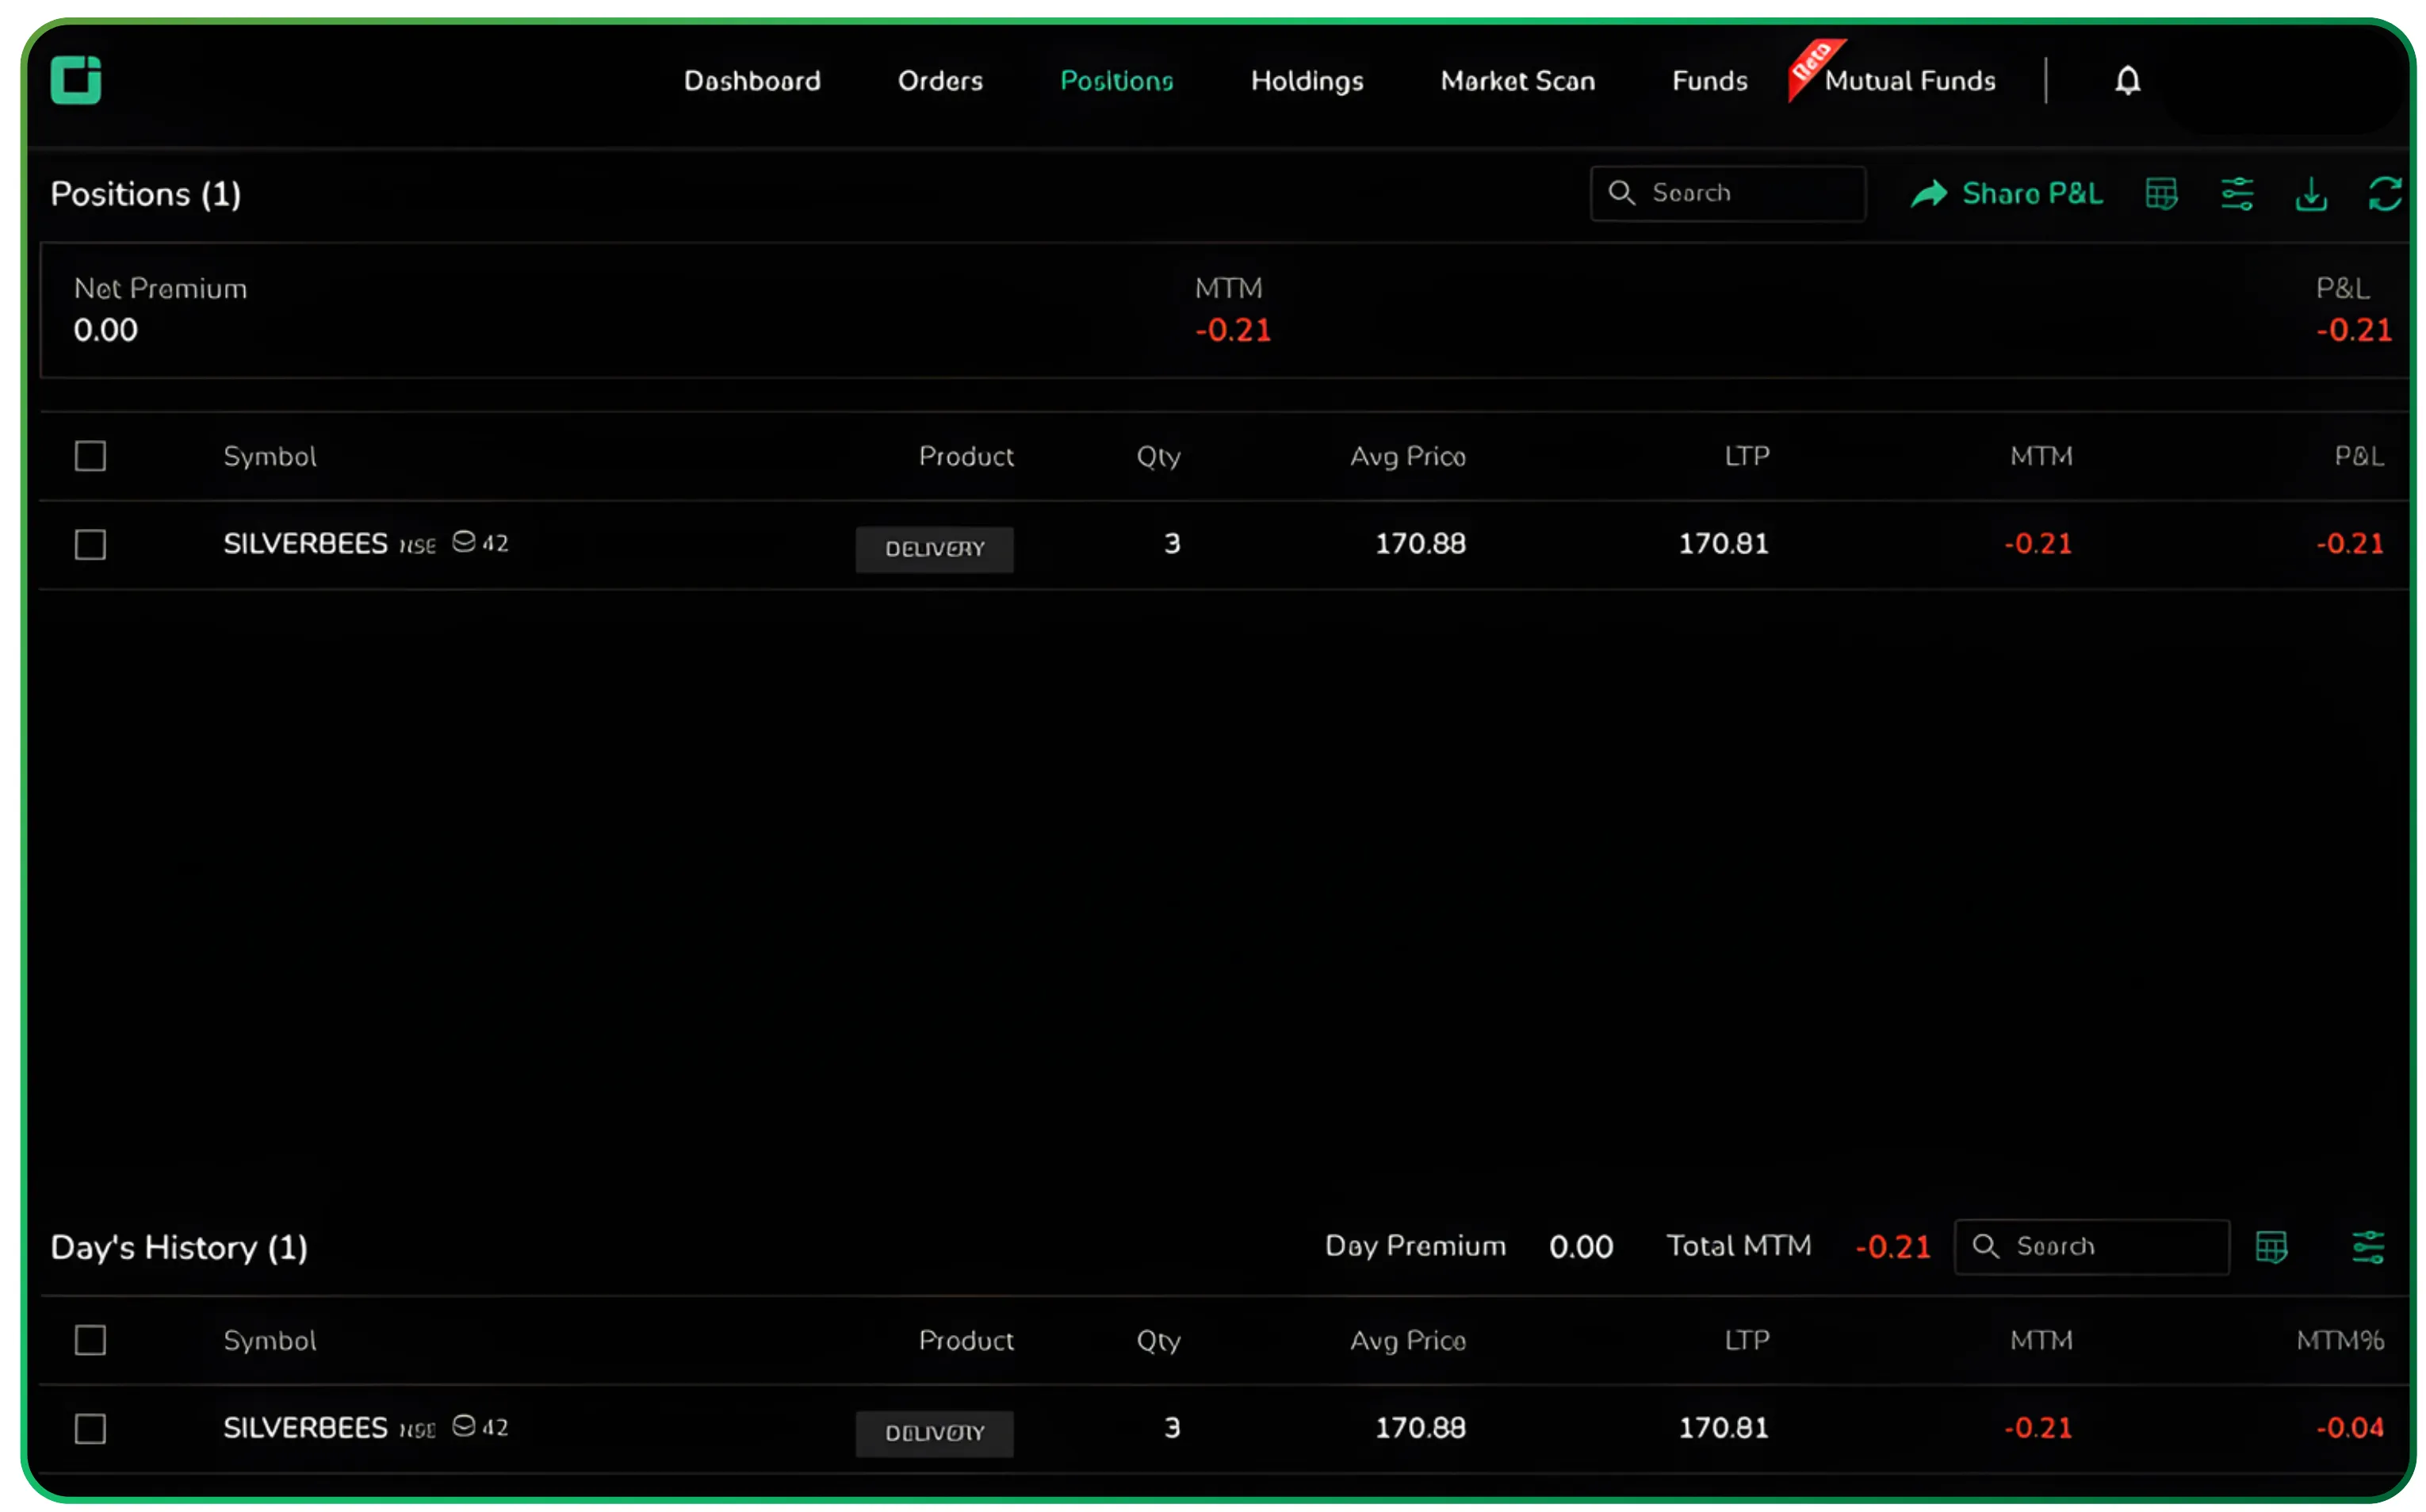The width and height of the screenshot is (2426, 1512).
Task: Download the positions data
Action: click(x=2311, y=193)
